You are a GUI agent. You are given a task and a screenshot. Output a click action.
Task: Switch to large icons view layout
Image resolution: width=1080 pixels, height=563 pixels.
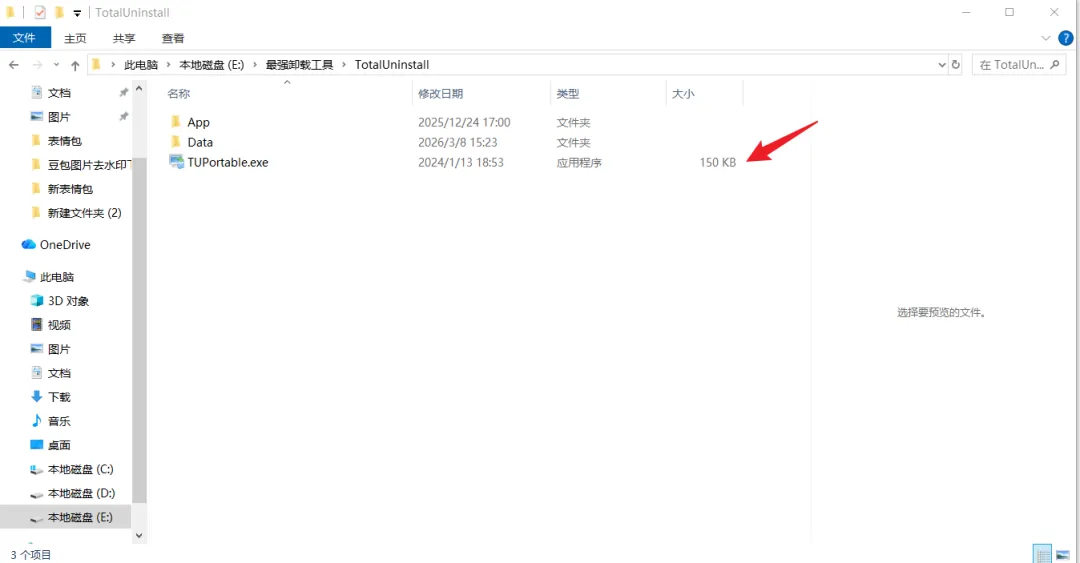point(1063,555)
